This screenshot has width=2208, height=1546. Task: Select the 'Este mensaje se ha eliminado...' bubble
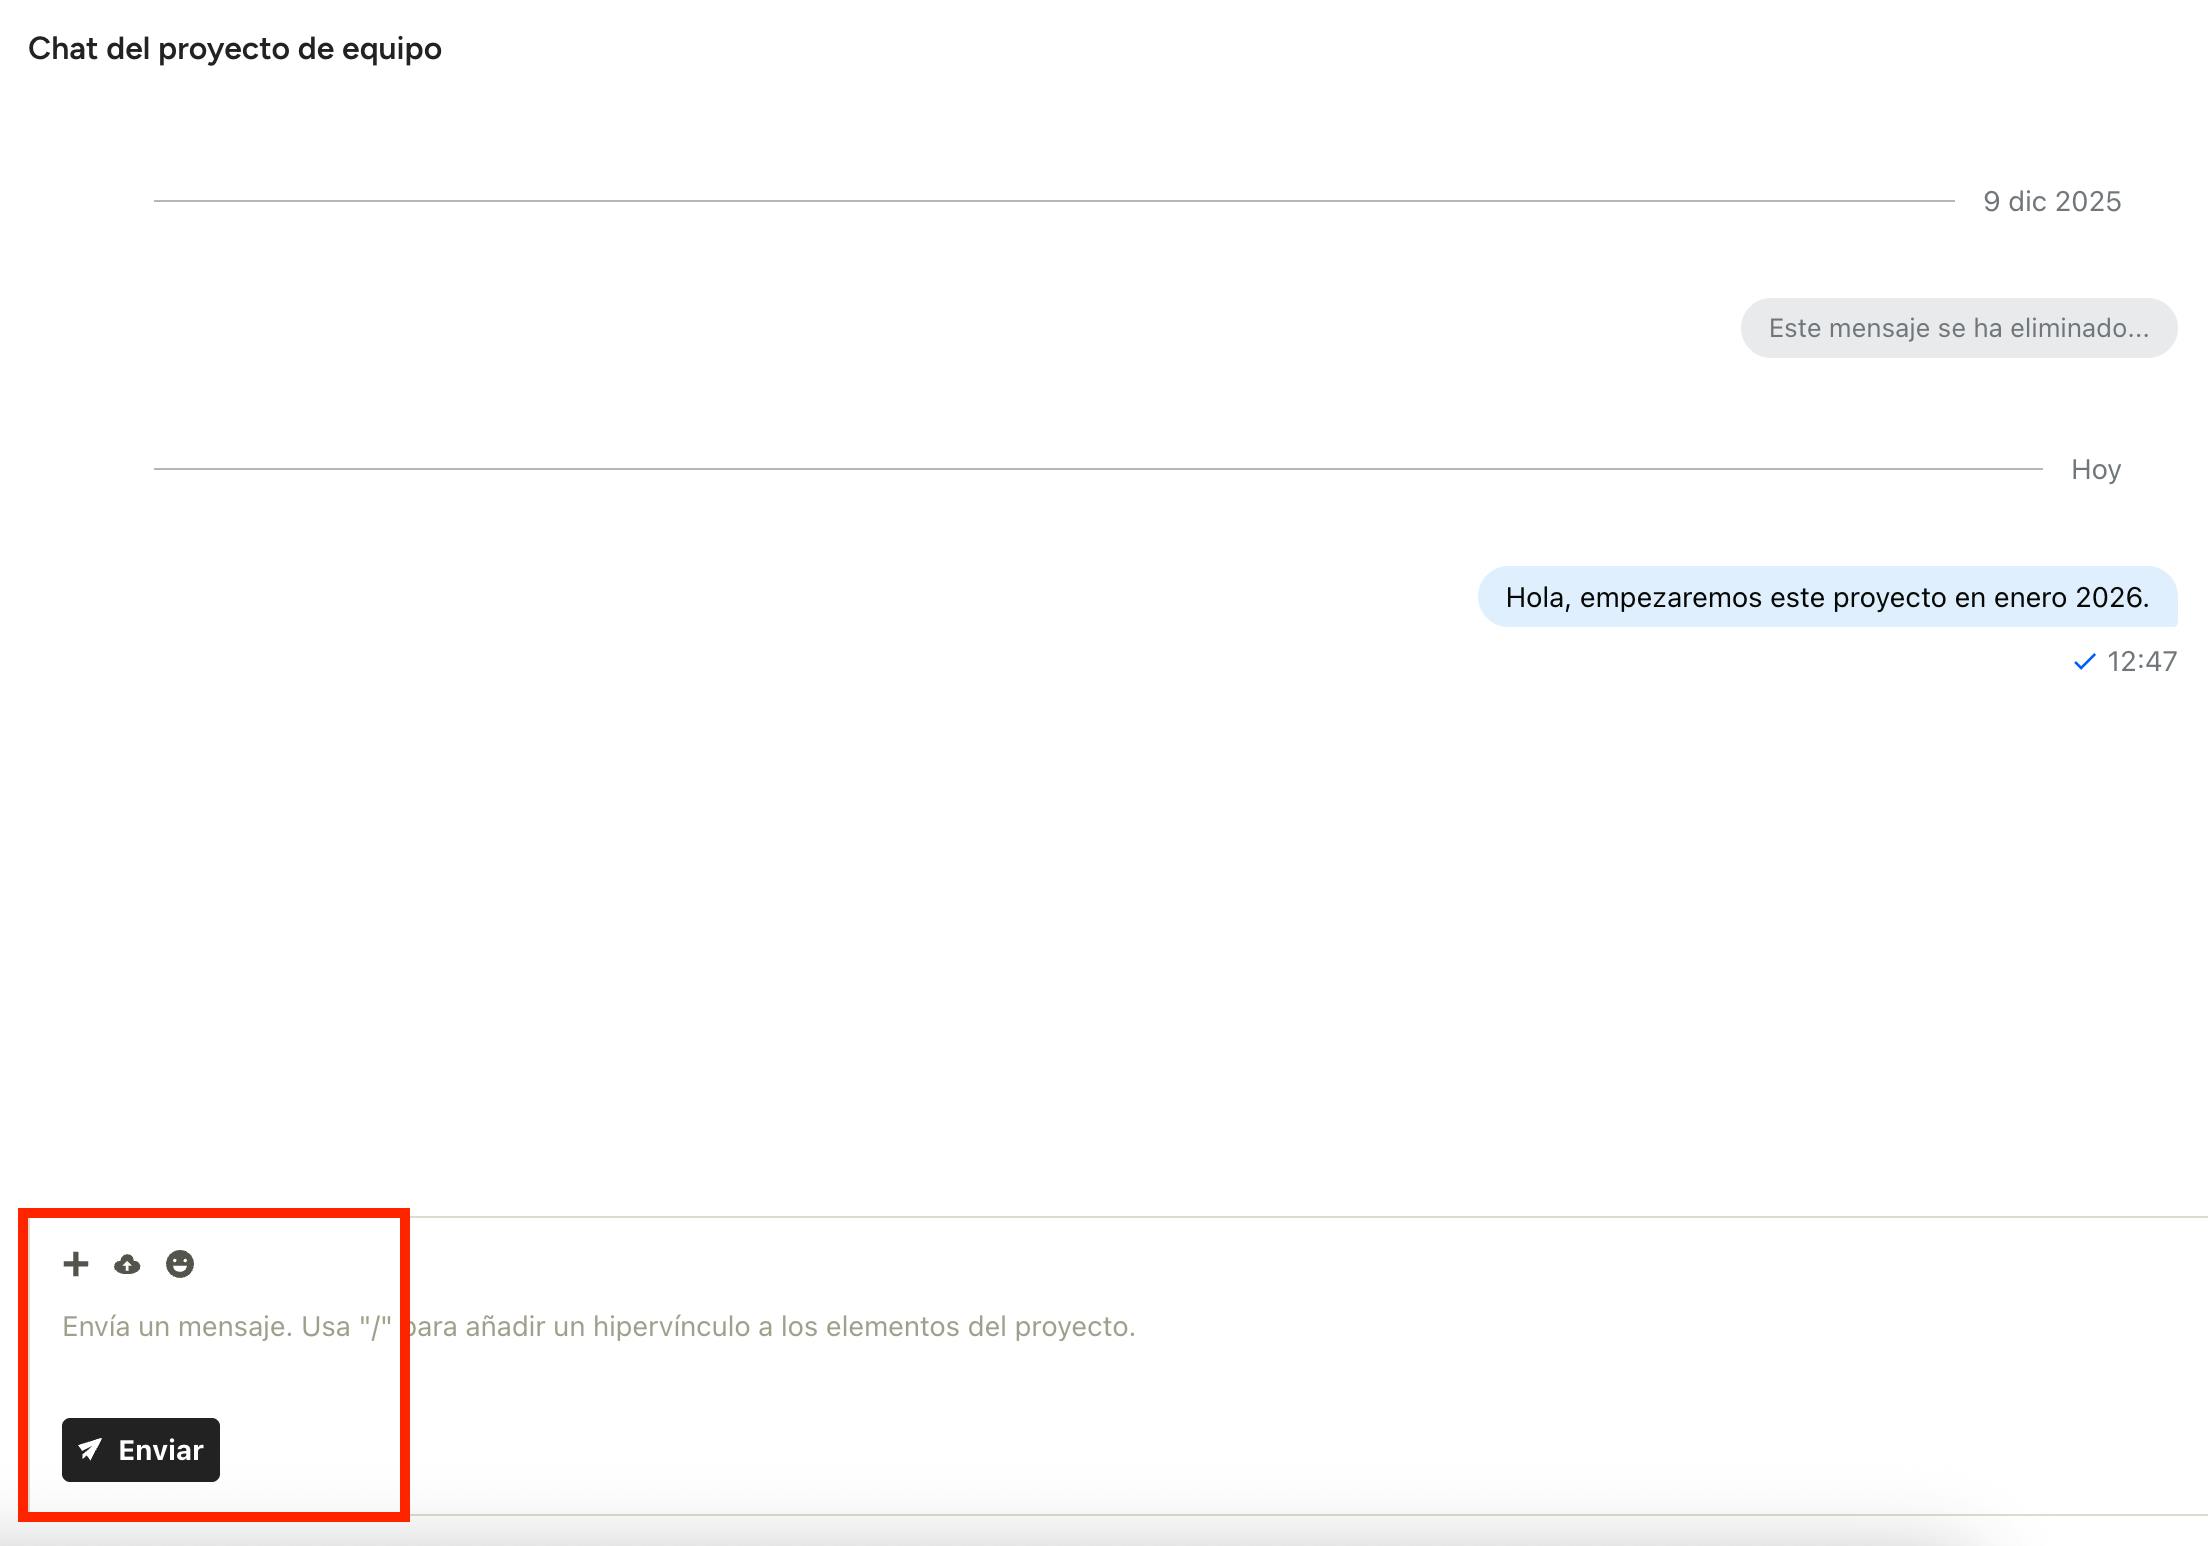(x=1958, y=328)
